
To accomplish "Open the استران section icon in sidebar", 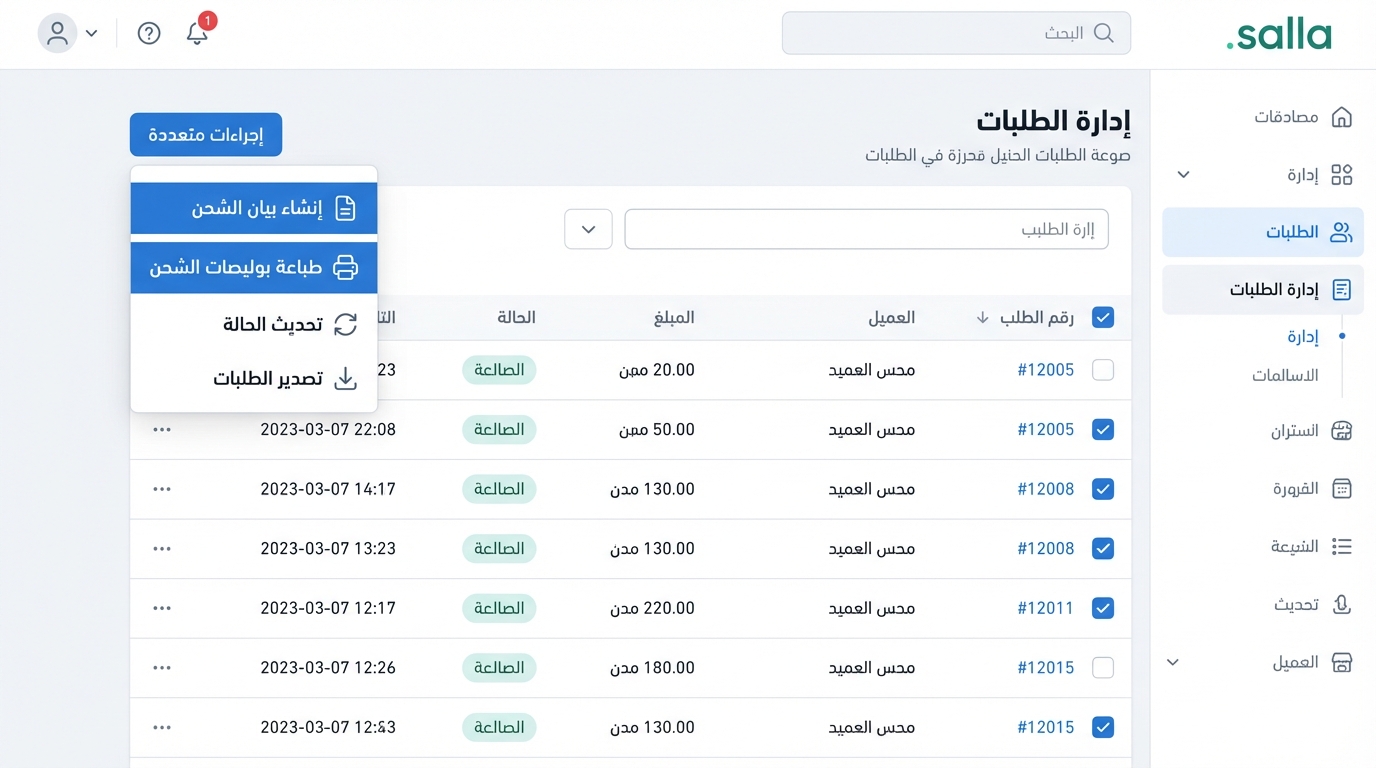I will coord(1342,430).
